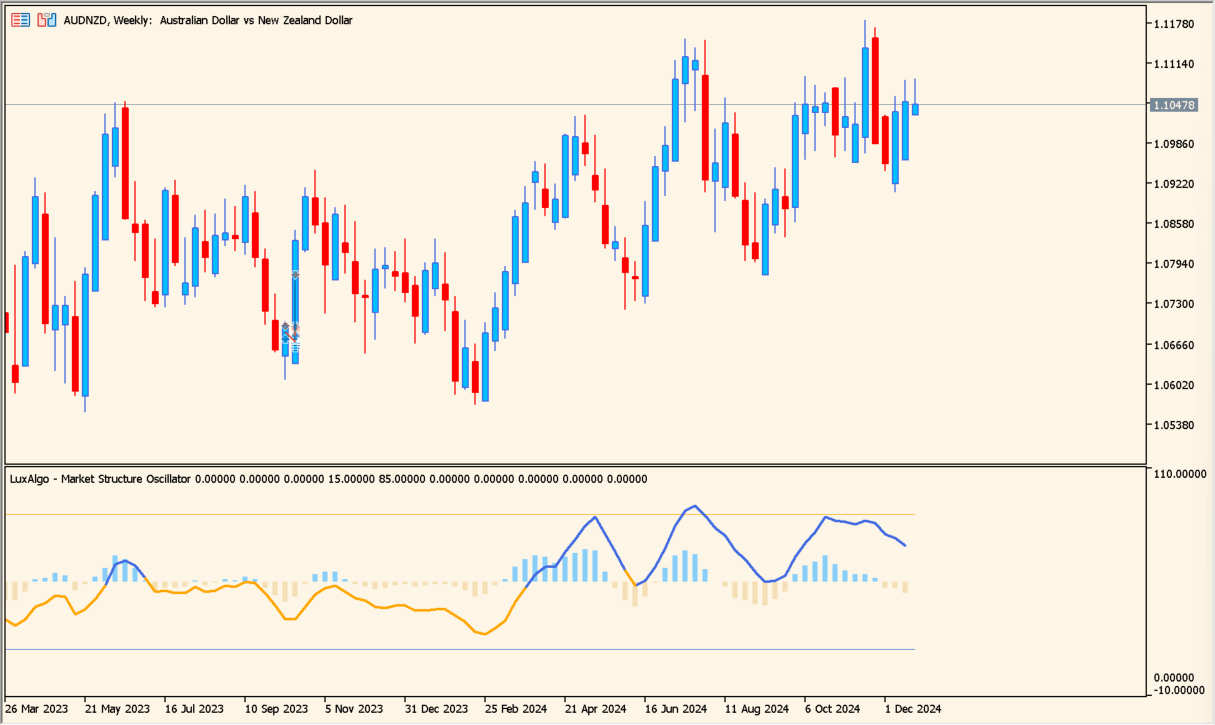Click the 1.05380 value on the price scale
Image resolution: width=1215 pixels, height=725 pixels.
[x=1172, y=422]
